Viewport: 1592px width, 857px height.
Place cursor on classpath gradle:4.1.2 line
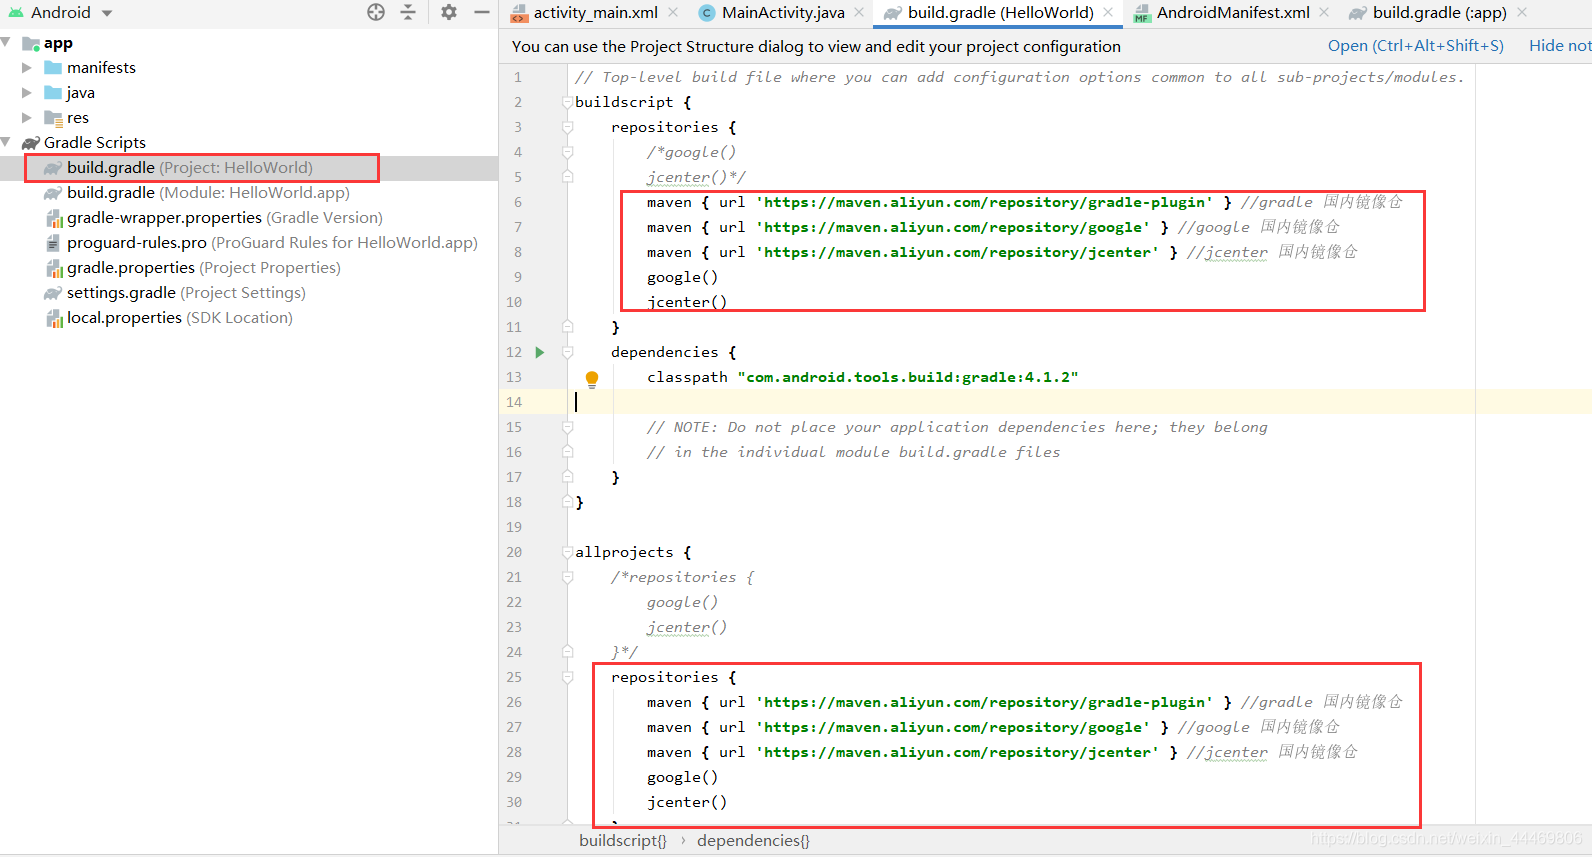pyautogui.click(x=862, y=377)
